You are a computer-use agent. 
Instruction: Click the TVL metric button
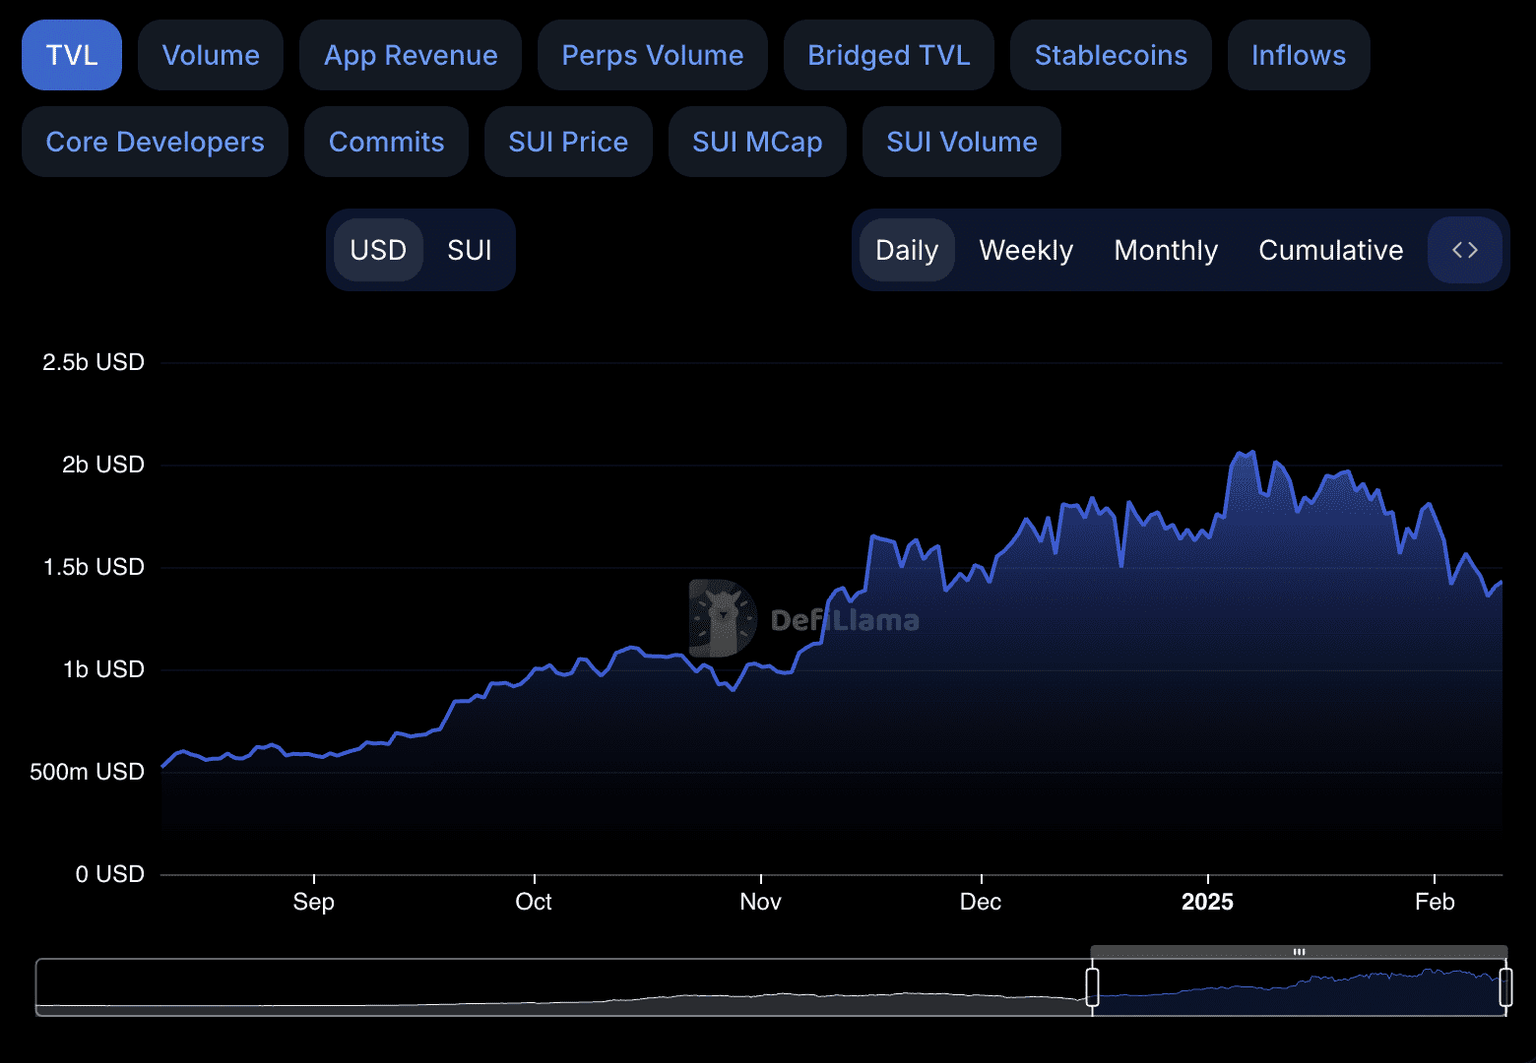click(72, 55)
